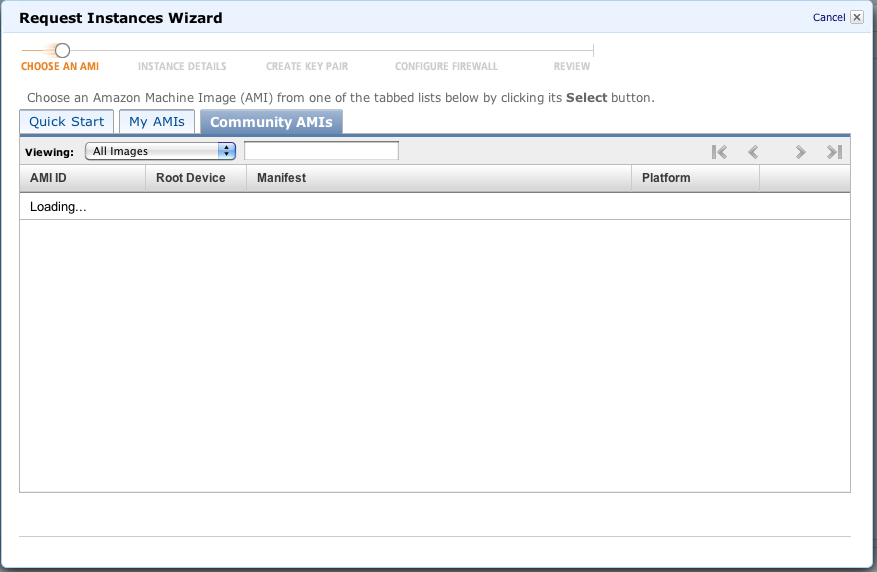This screenshot has height=572, width=877.
Task: Expand the Viewing All Images dropdown
Action: coord(160,151)
